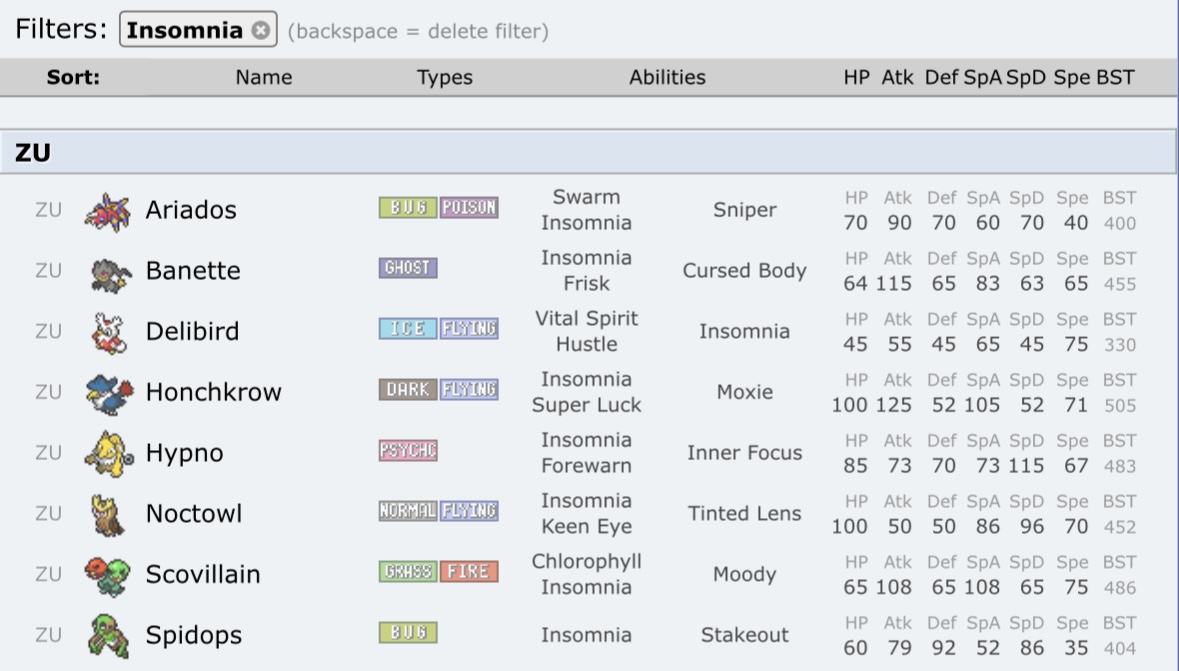Click Scovillain's Grass type badge
The height and width of the screenshot is (671, 1179).
[408, 572]
